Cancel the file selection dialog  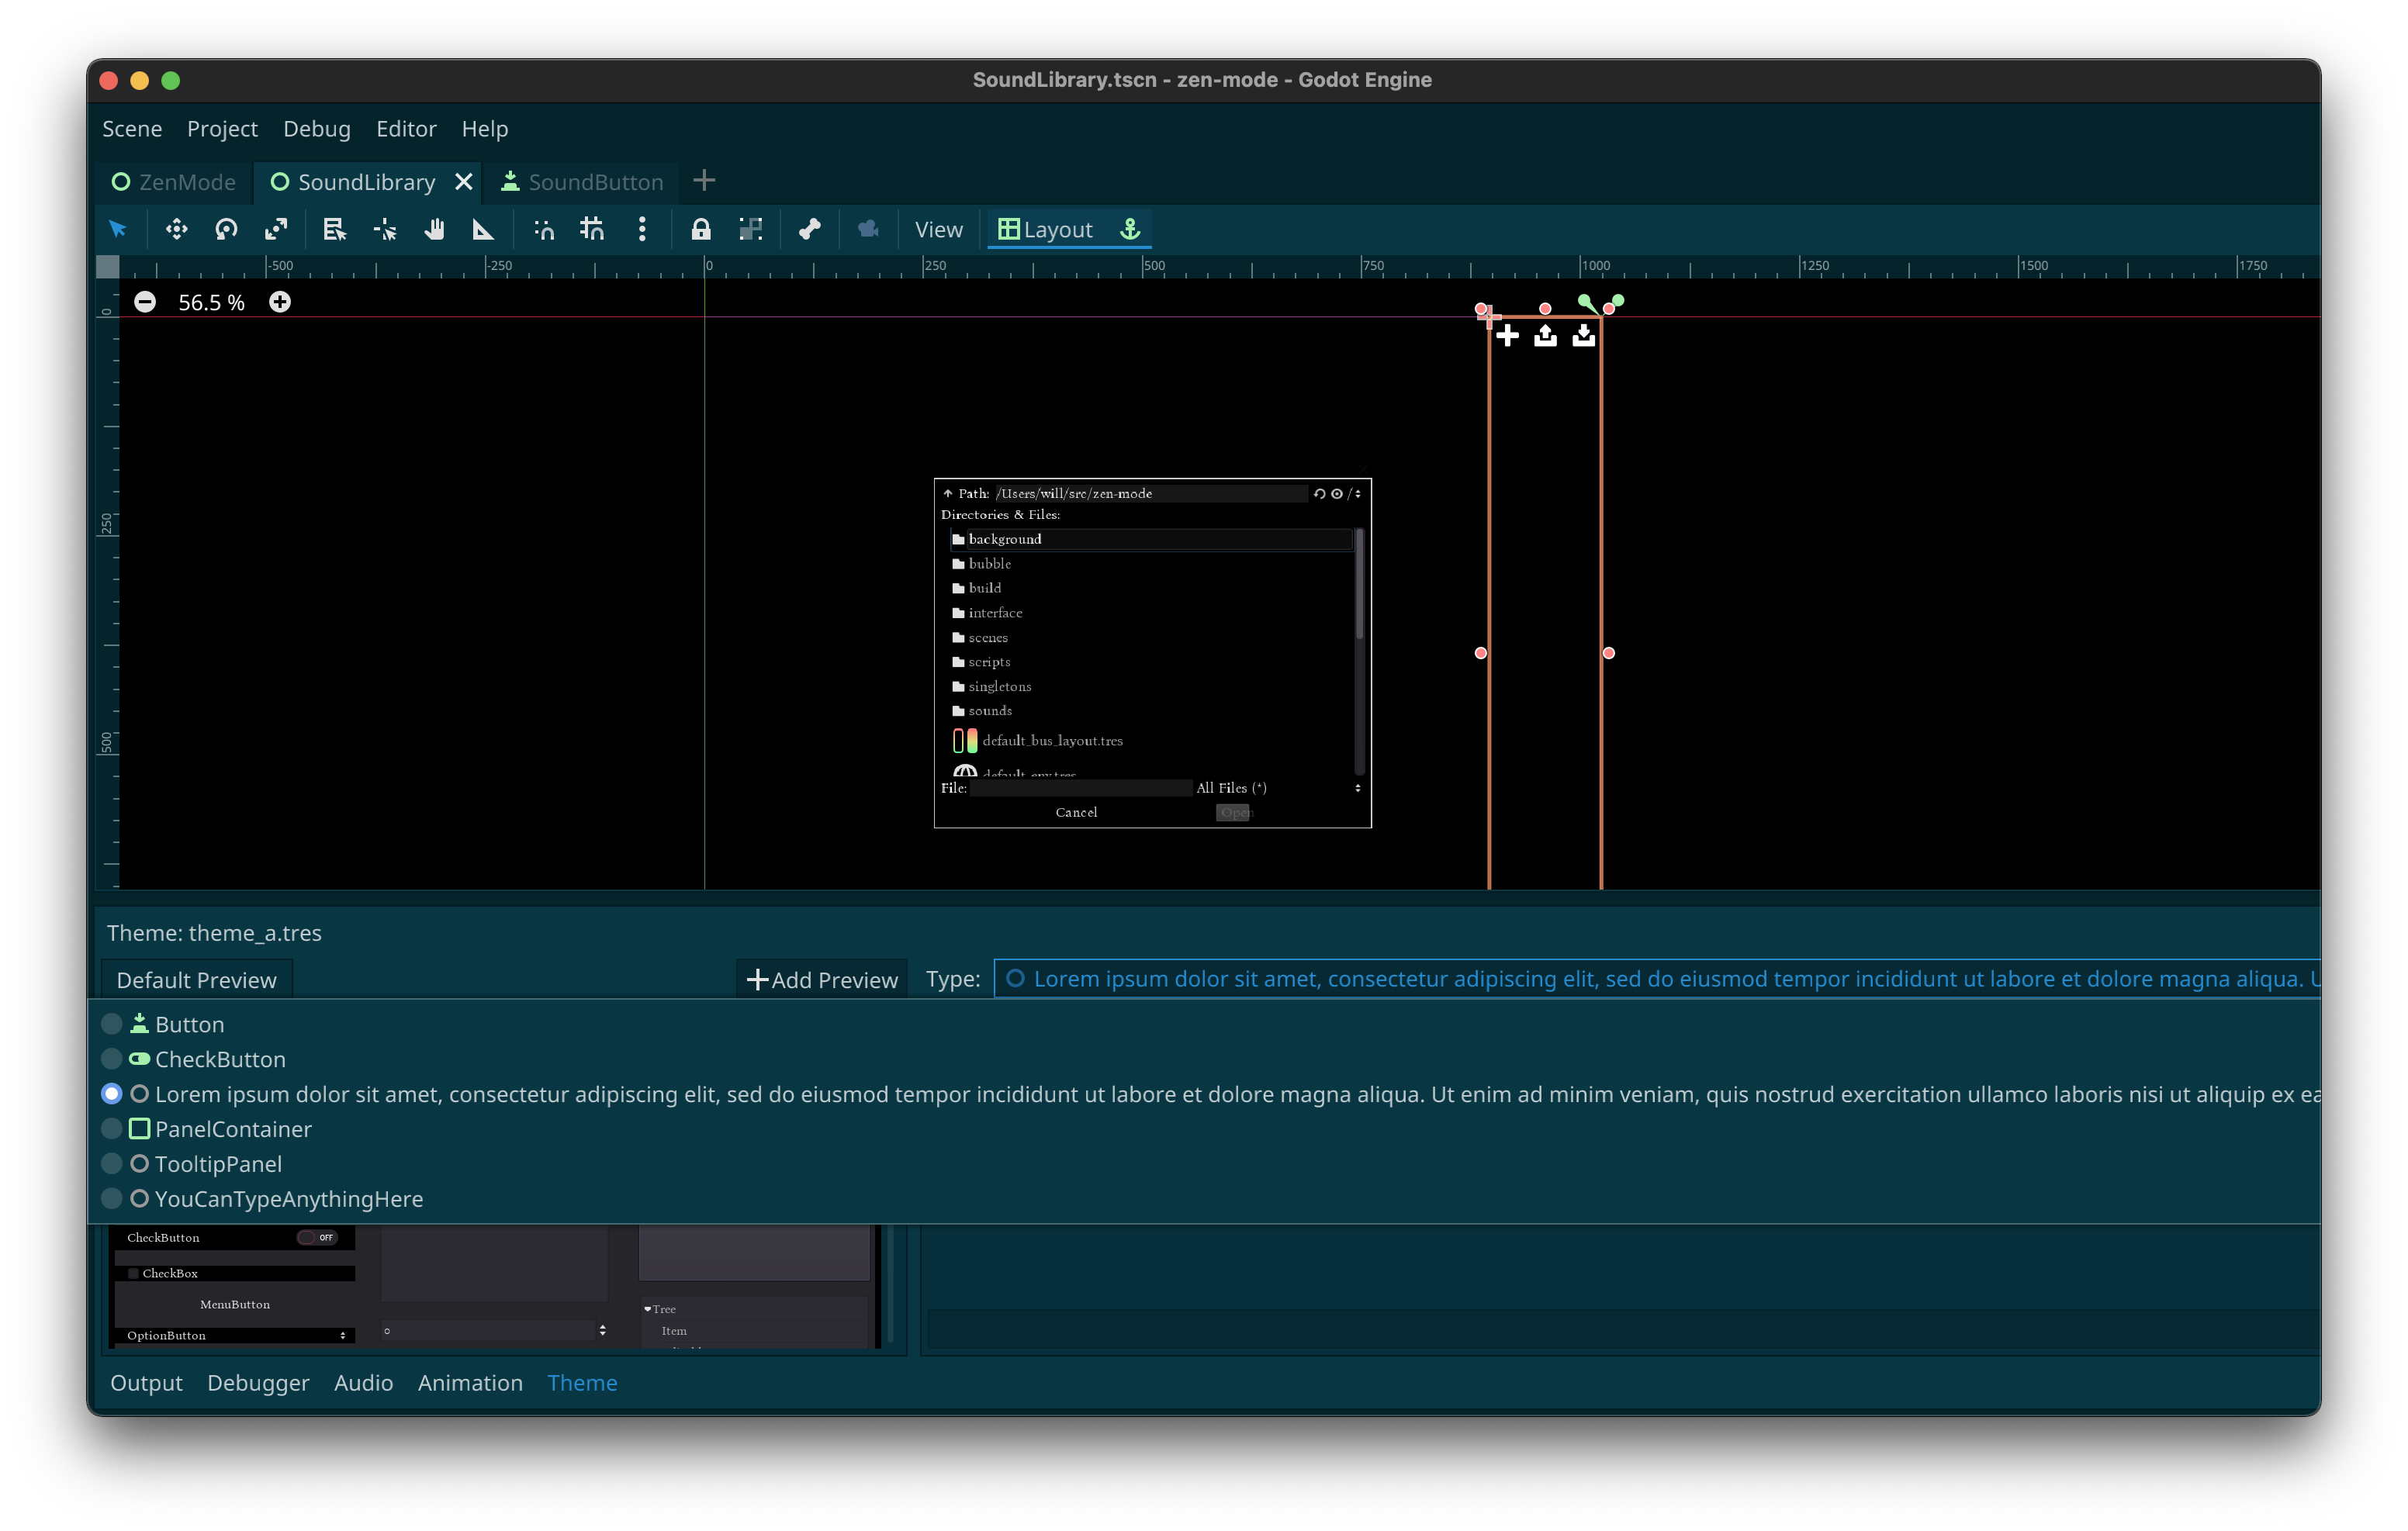point(1076,812)
